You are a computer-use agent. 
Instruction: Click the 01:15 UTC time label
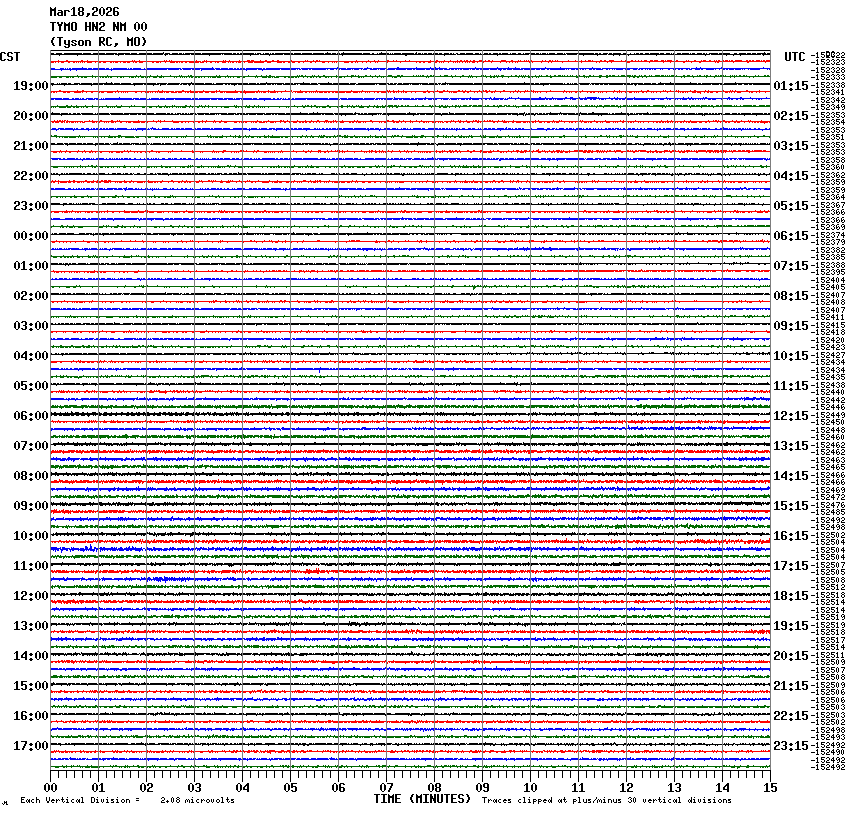point(791,86)
